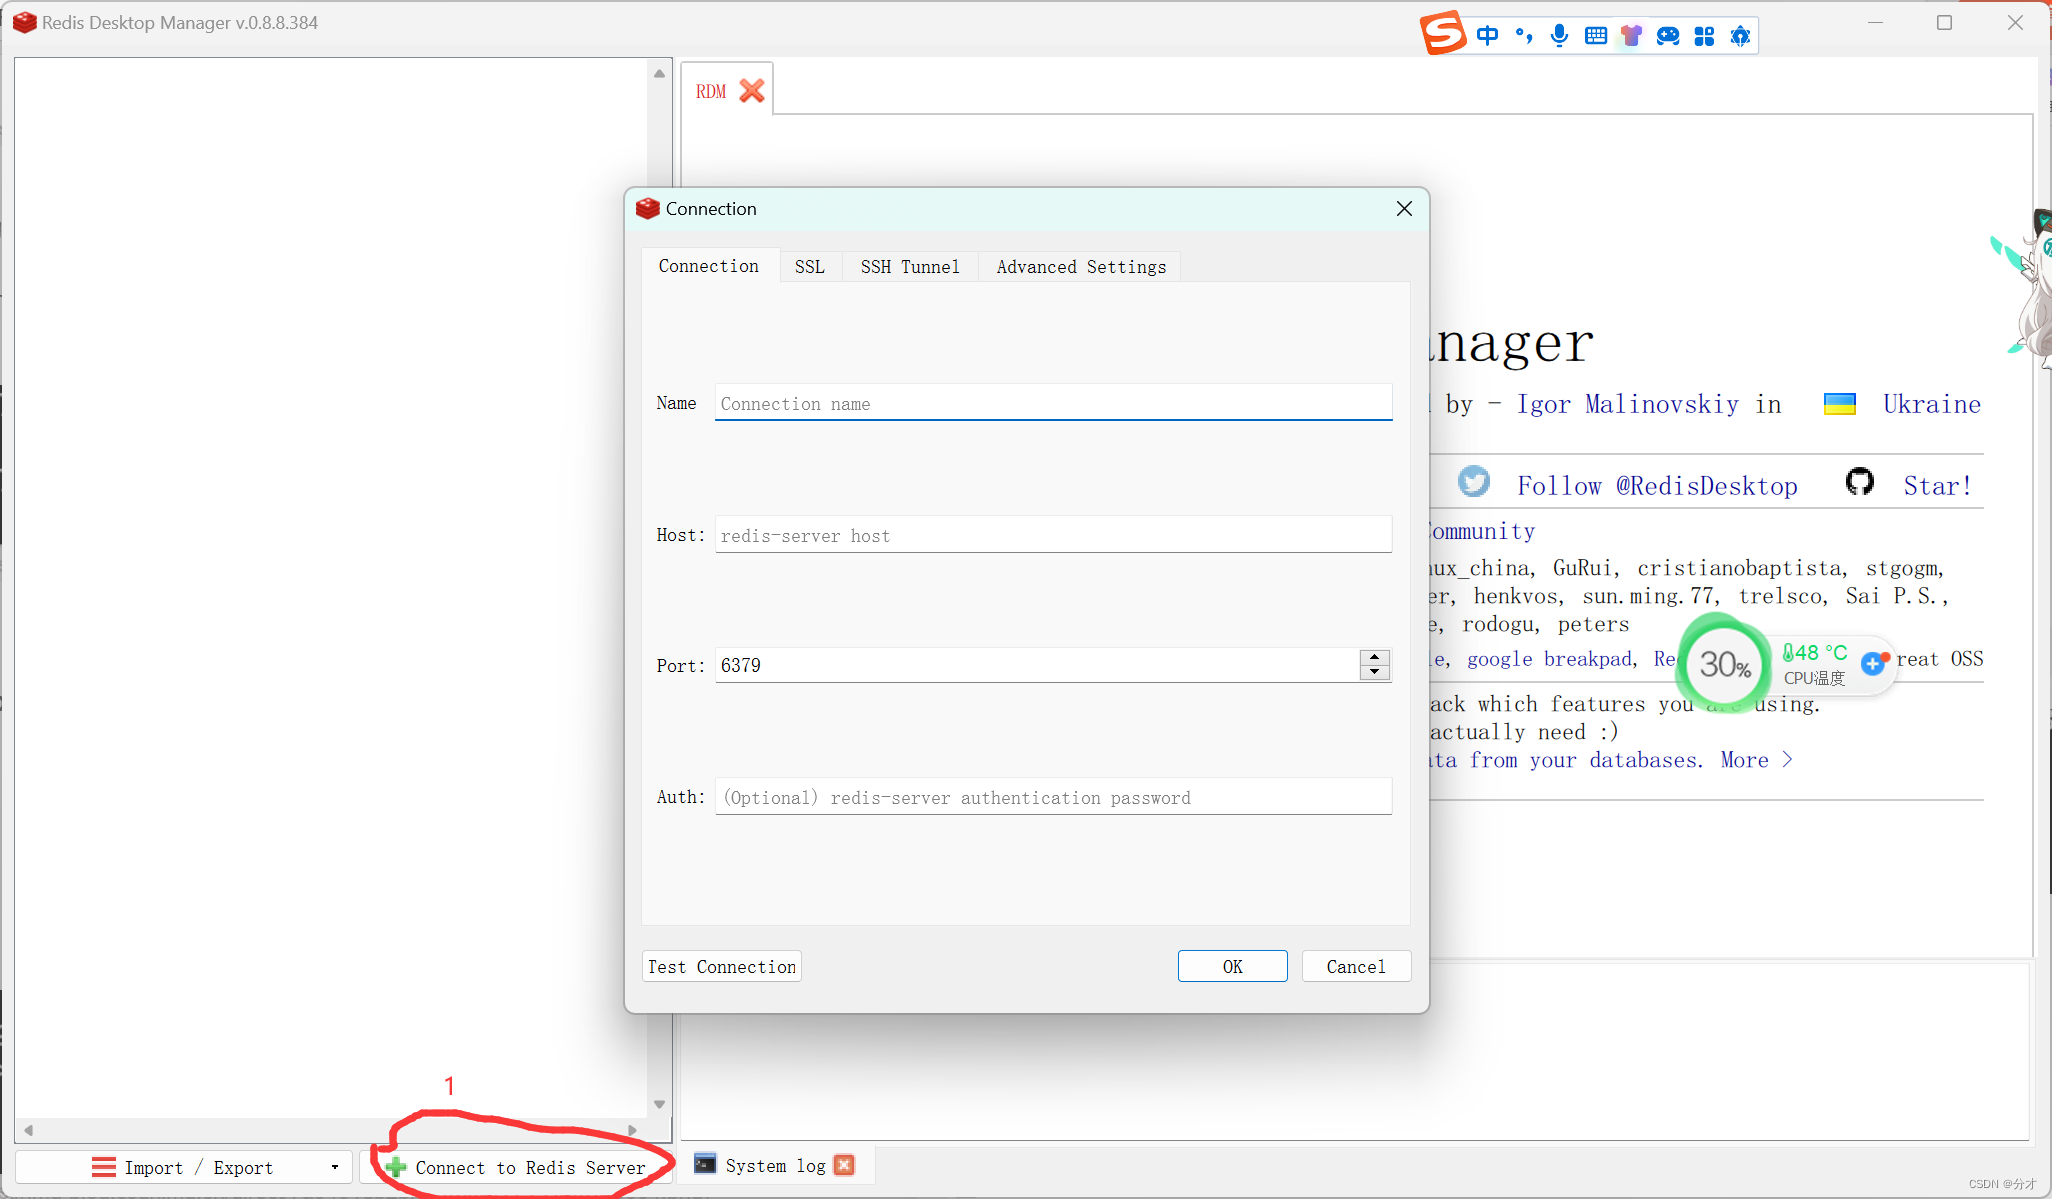
Task: Click the Star! link
Action: click(x=1937, y=486)
